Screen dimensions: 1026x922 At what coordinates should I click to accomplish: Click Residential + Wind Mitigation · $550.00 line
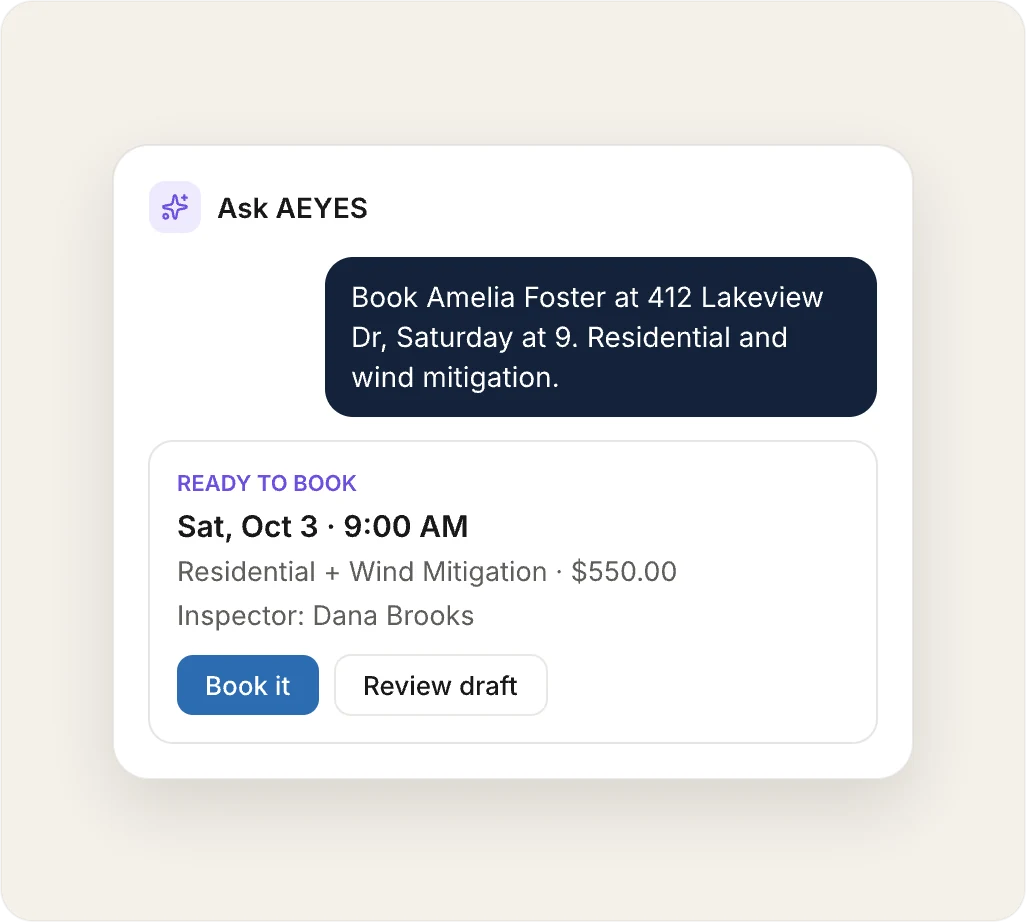point(427,571)
